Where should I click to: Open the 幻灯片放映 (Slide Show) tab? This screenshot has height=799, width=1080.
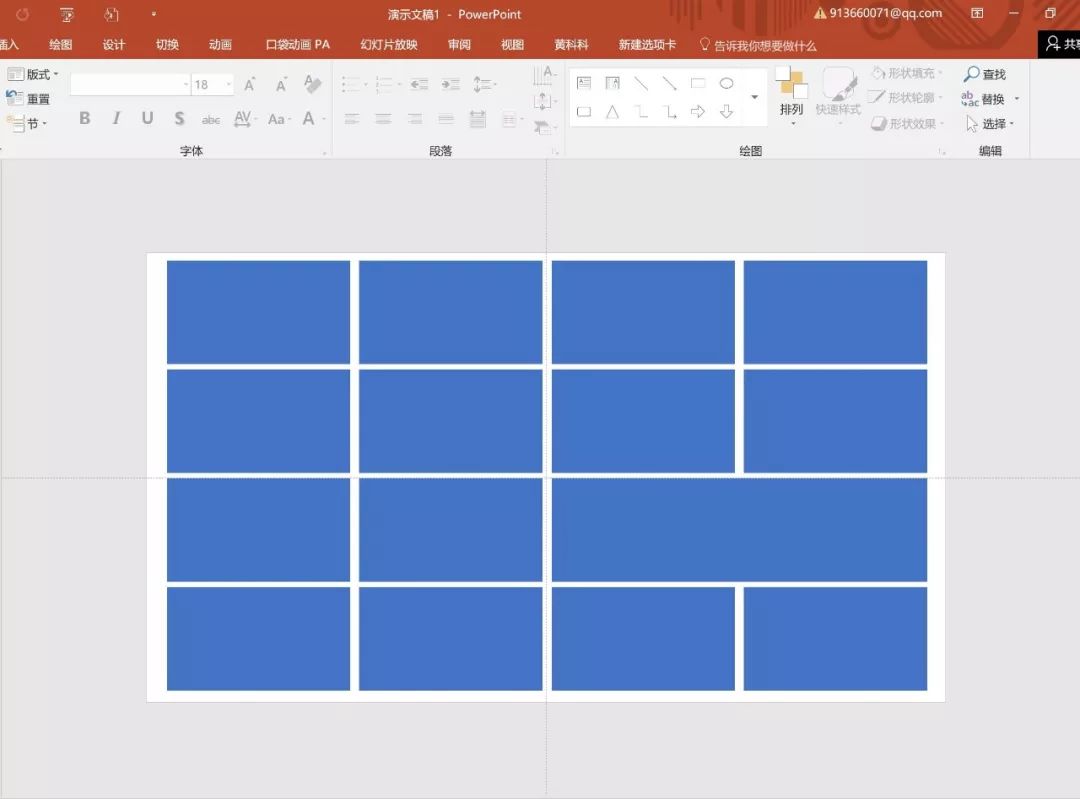[x=388, y=44]
